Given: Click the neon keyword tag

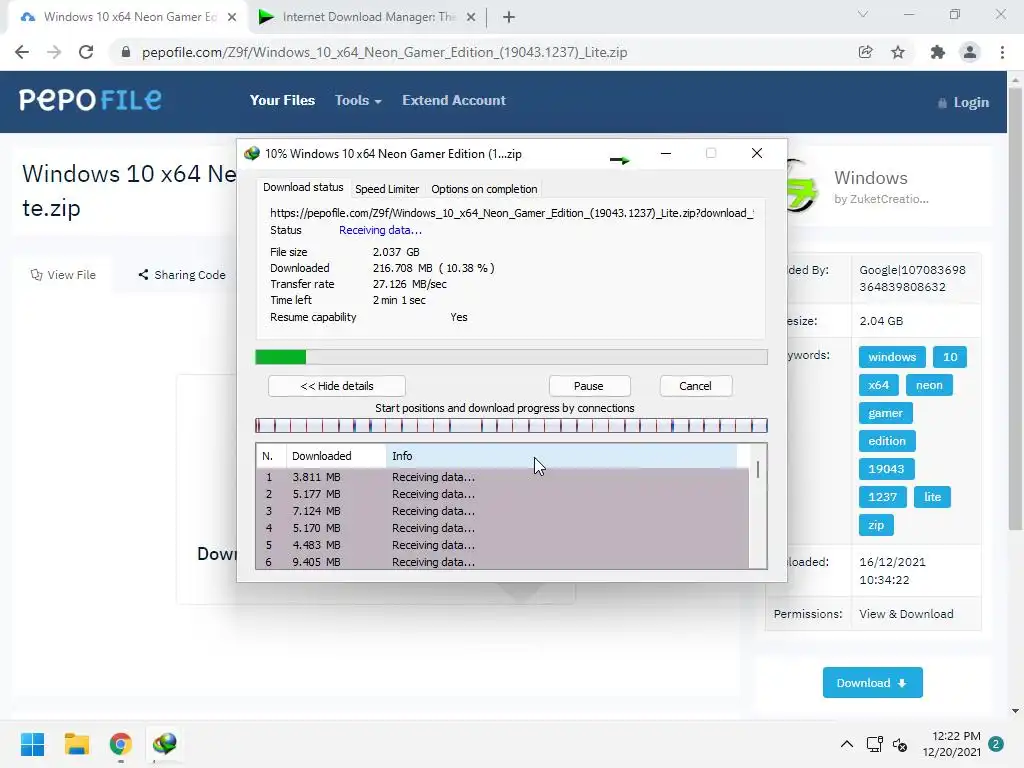Looking at the screenshot, I should [929, 385].
